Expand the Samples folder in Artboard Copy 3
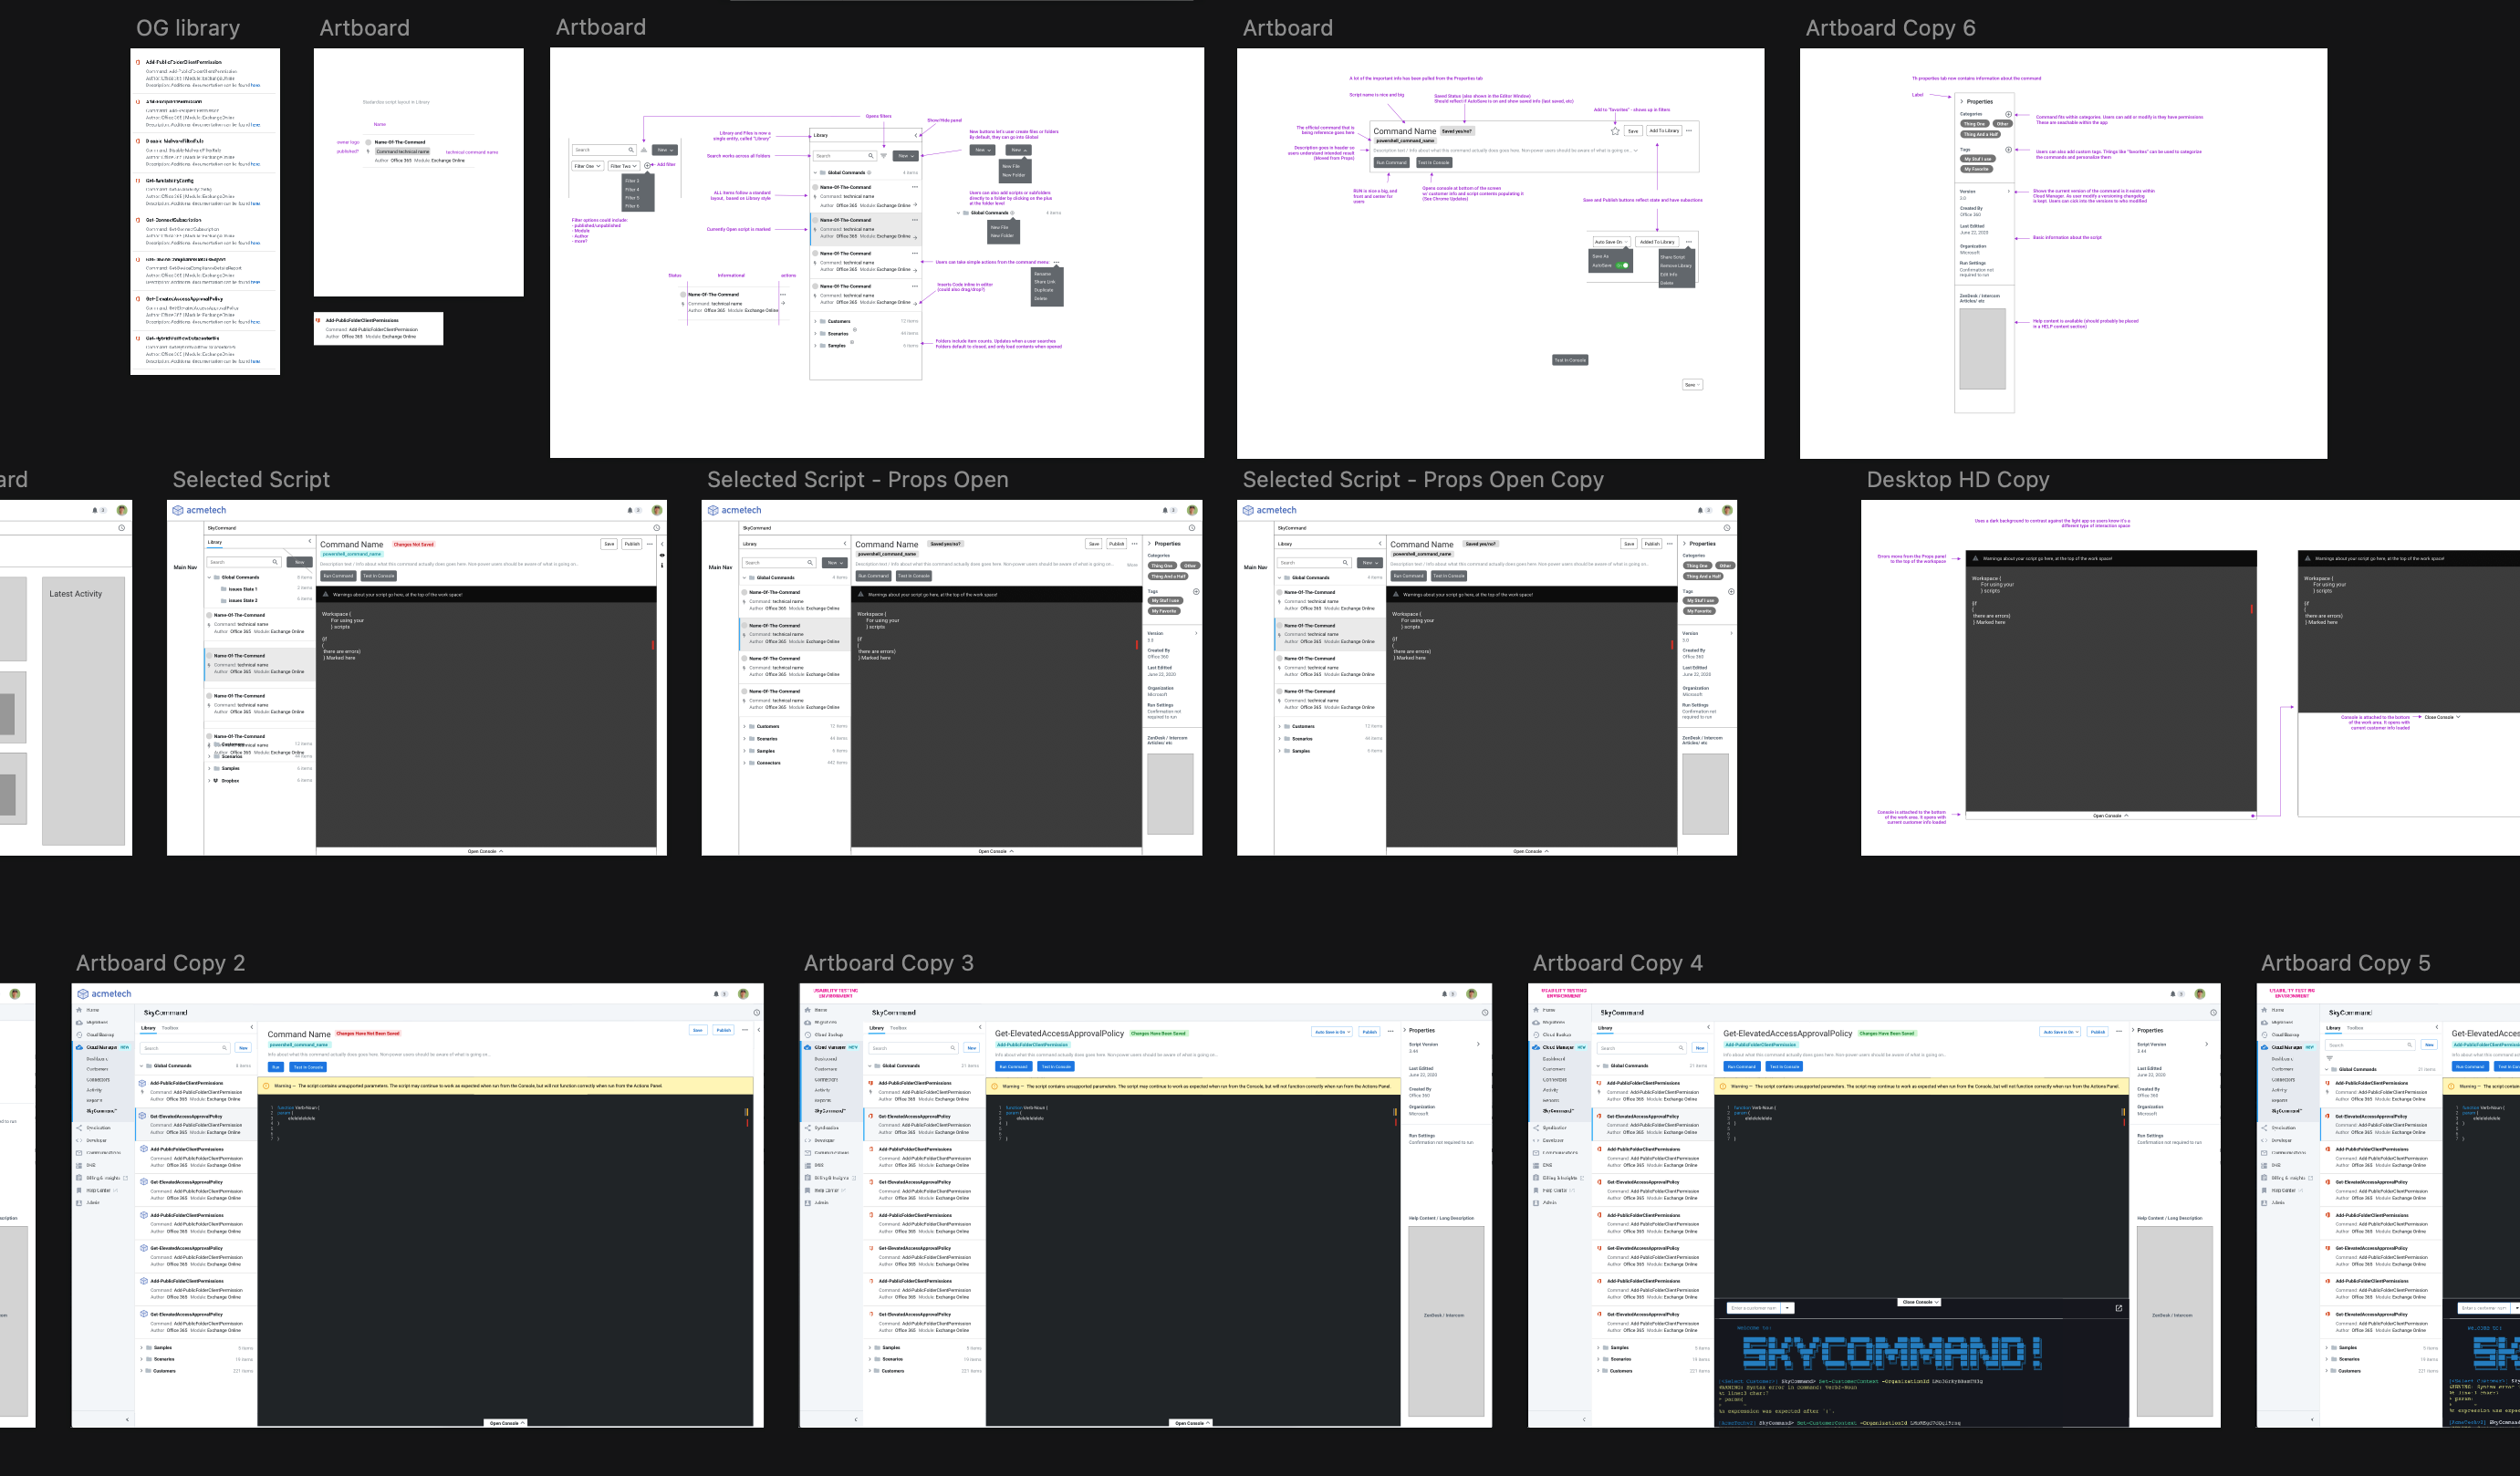 [x=870, y=1348]
